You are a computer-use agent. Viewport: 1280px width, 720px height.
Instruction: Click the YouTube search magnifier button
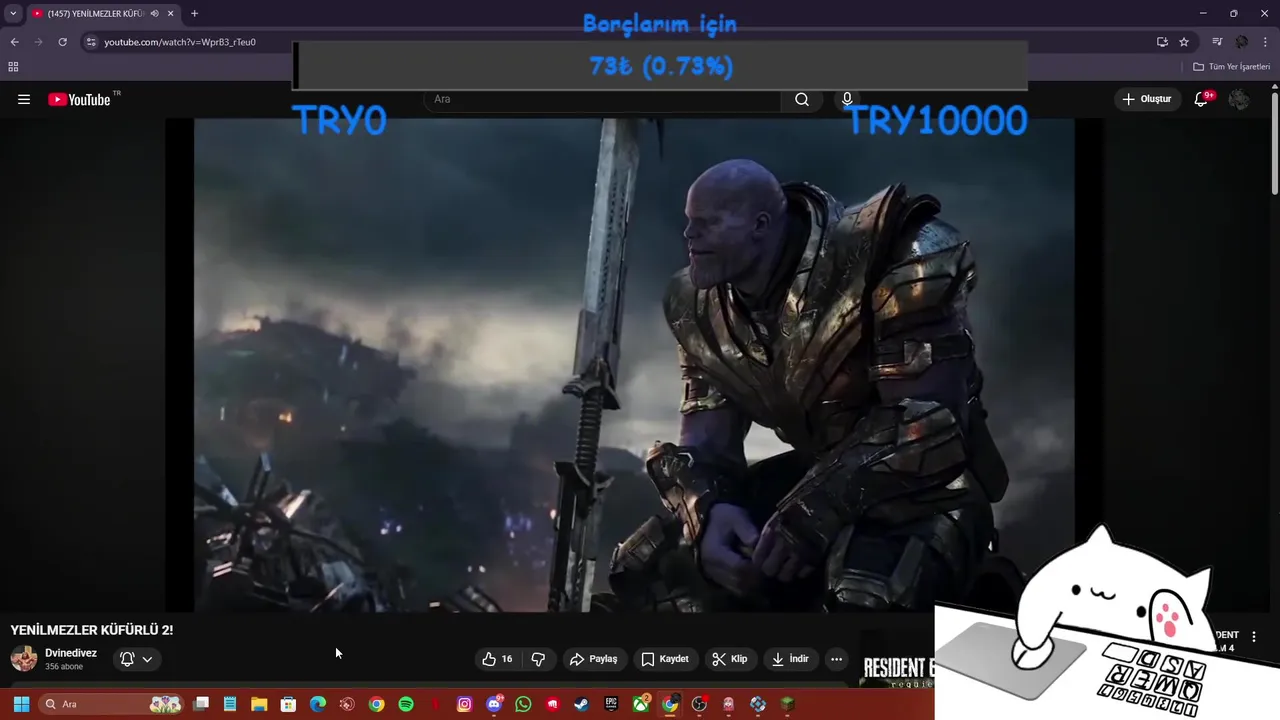coord(802,99)
